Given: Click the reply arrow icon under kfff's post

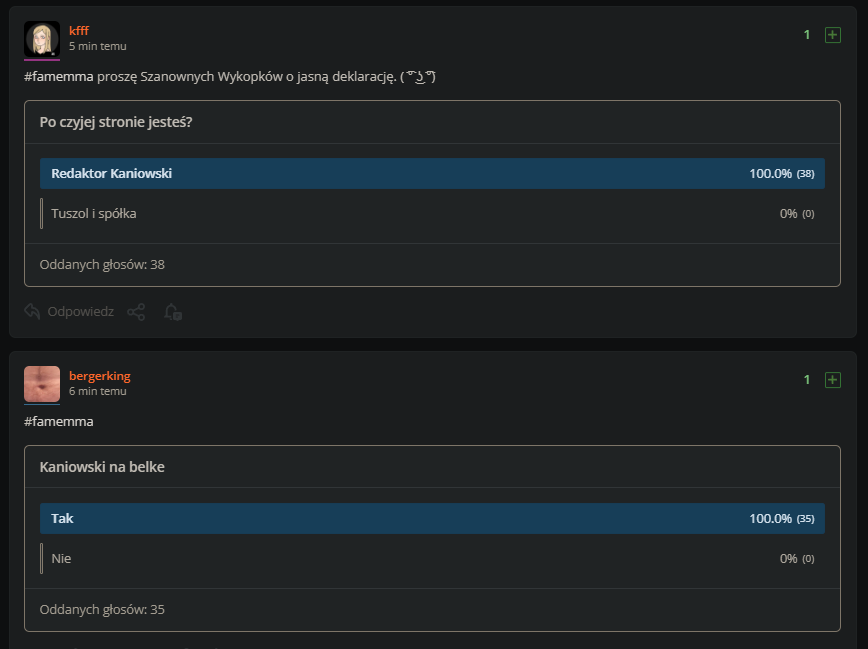Looking at the screenshot, I should 32,312.
